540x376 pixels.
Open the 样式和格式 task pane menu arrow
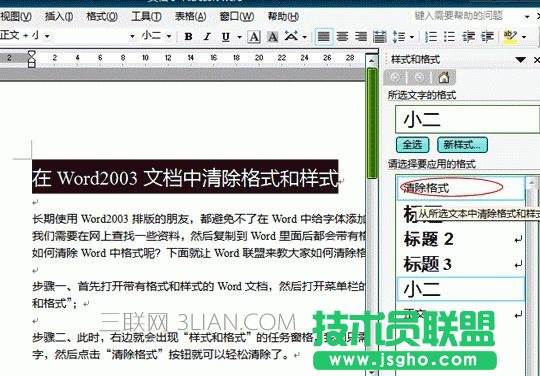coord(520,60)
